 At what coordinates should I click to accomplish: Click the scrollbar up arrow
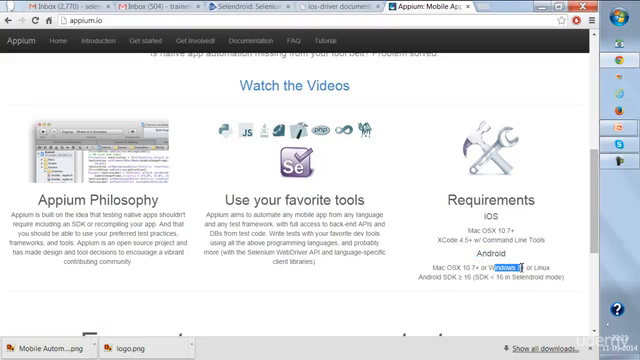click(x=594, y=34)
